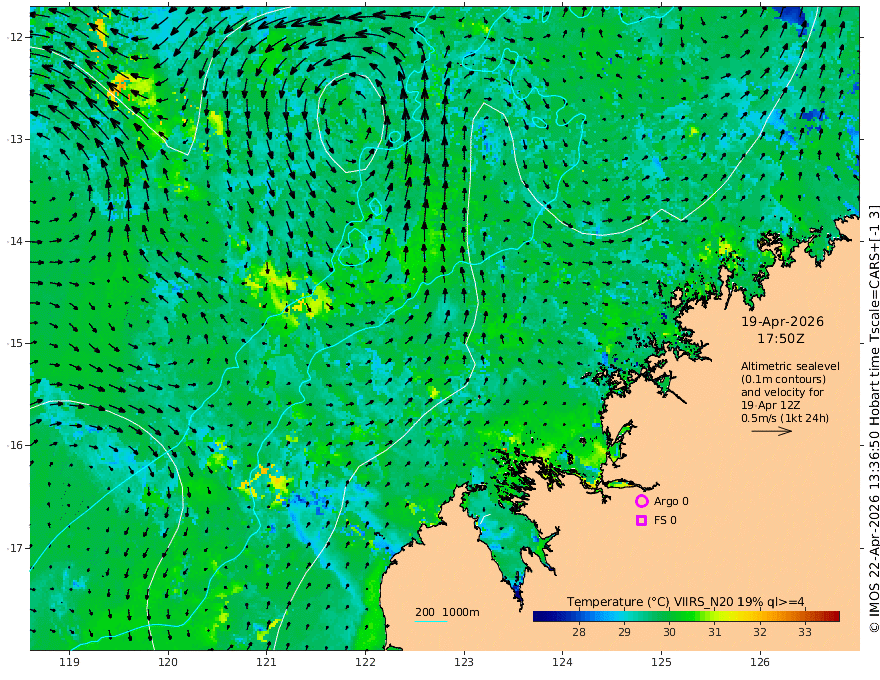Click the green 30 degree colorbar section
880x680 pixels.
[669, 617]
